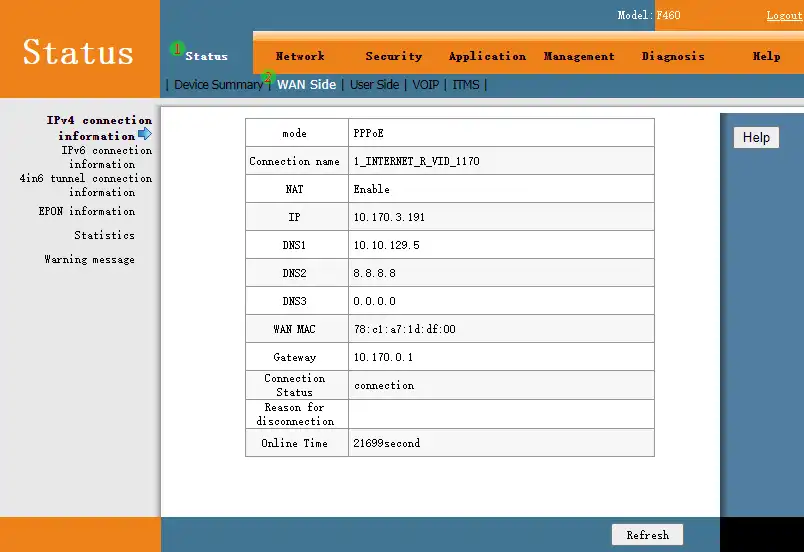Select the WAN Side submenu
804x552 pixels.
pos(306,85)
